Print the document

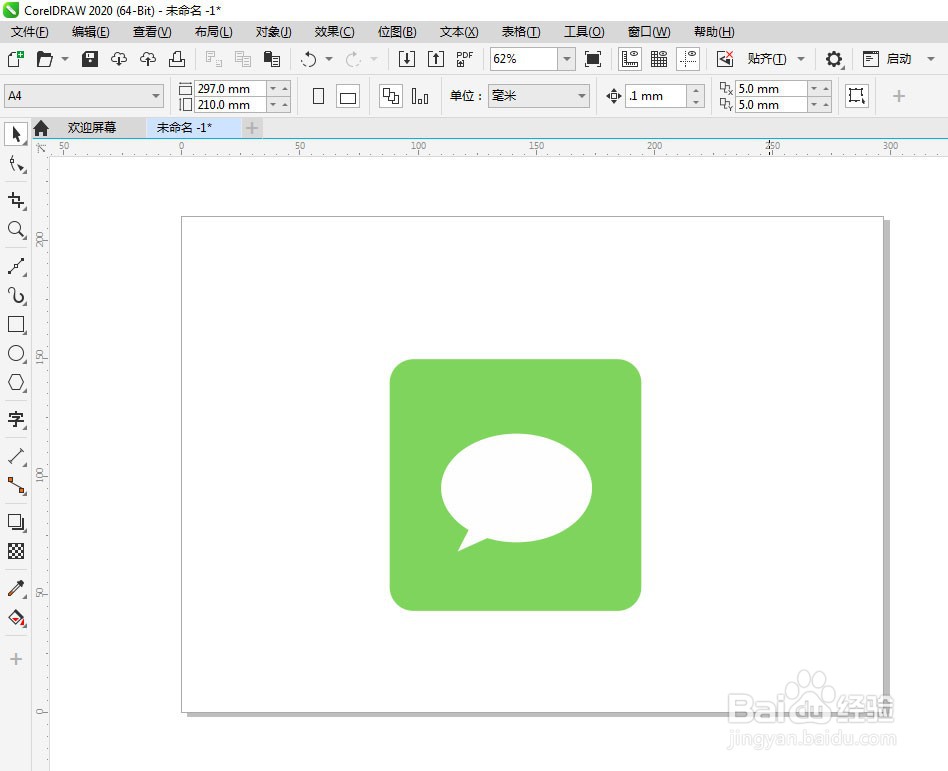177,59
